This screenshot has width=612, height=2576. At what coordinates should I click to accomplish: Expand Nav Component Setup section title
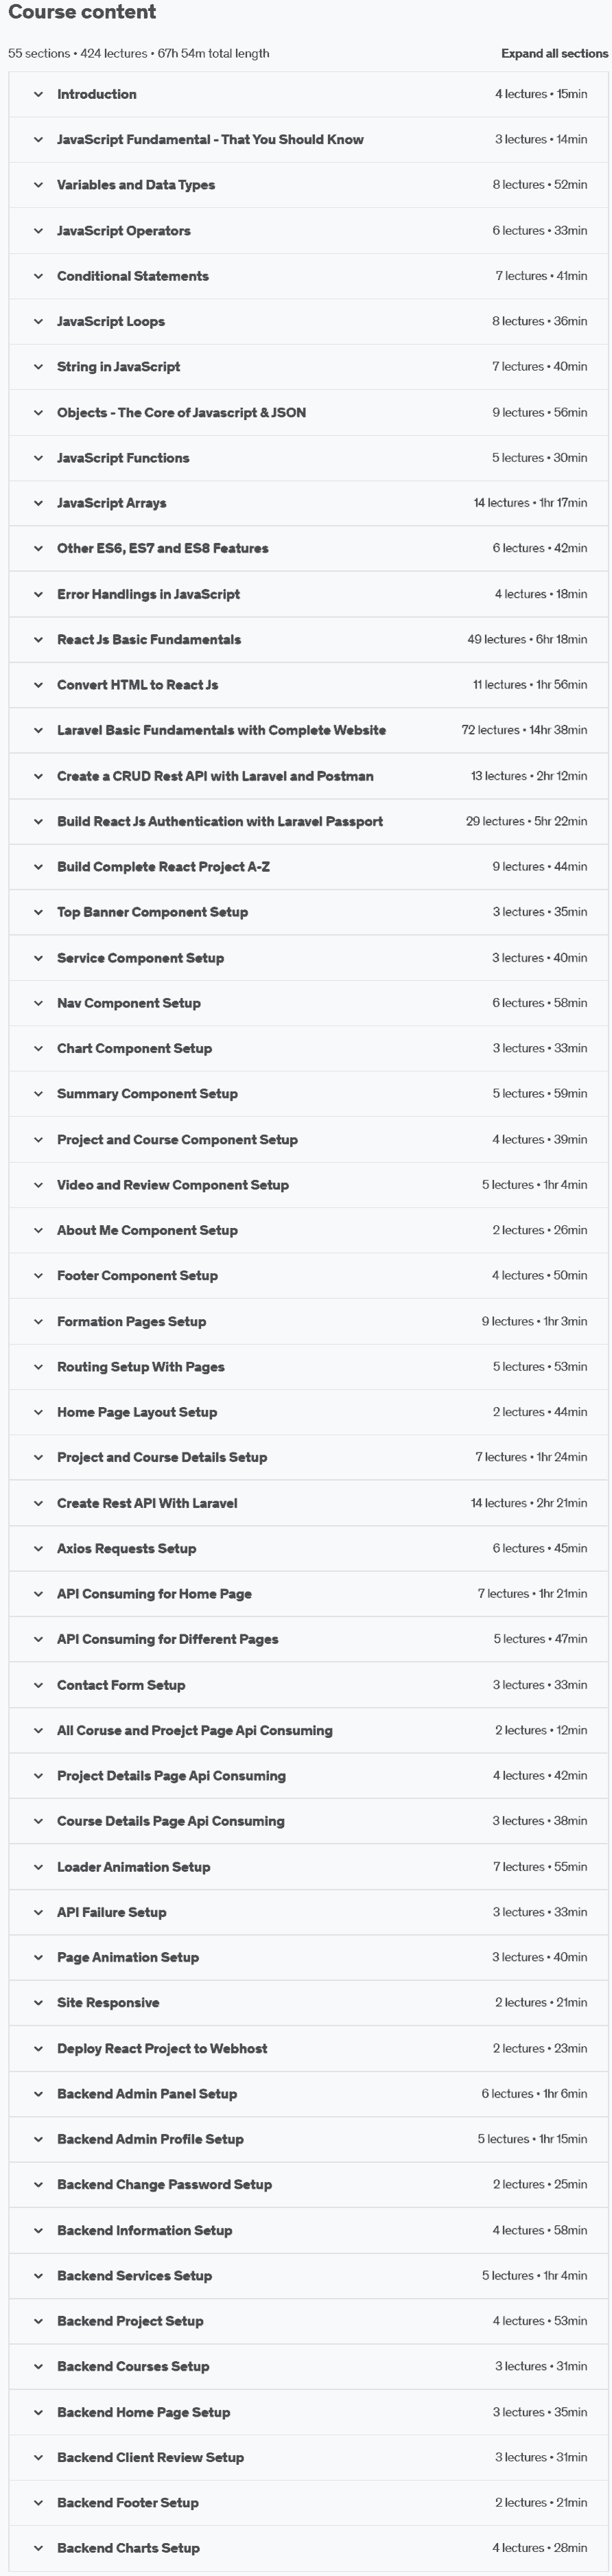point(129,1003)
